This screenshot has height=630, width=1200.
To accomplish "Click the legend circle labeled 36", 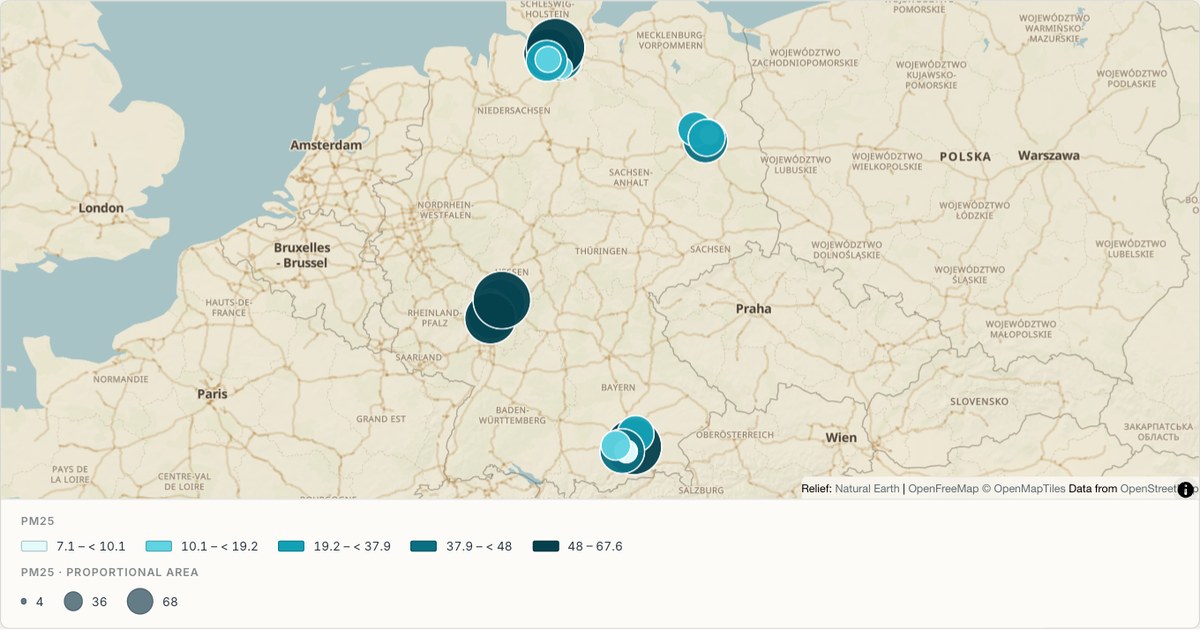I will [73, 601].
